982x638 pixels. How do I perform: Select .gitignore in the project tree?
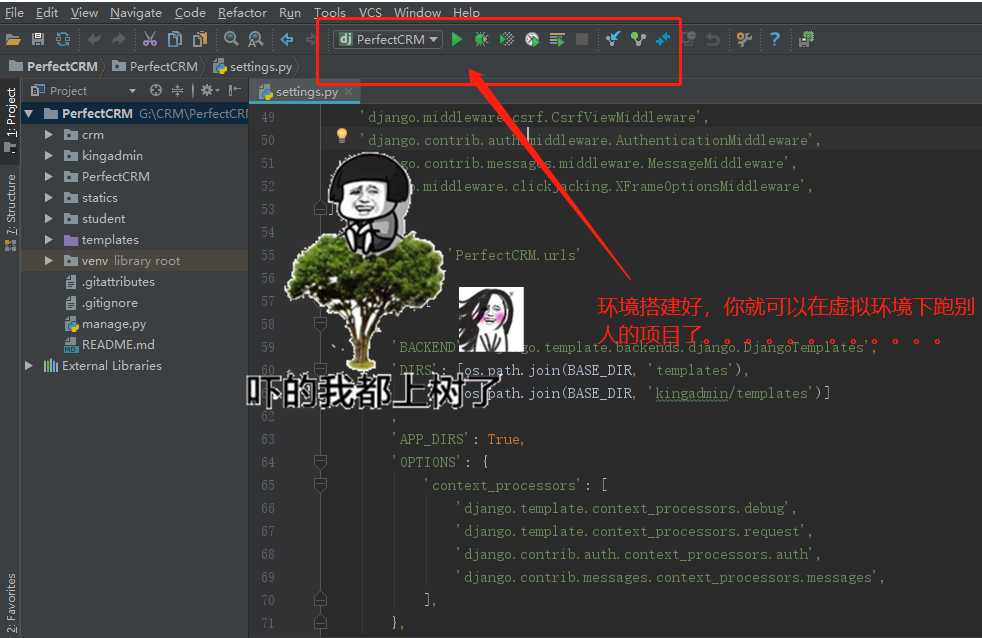[101, 302]
